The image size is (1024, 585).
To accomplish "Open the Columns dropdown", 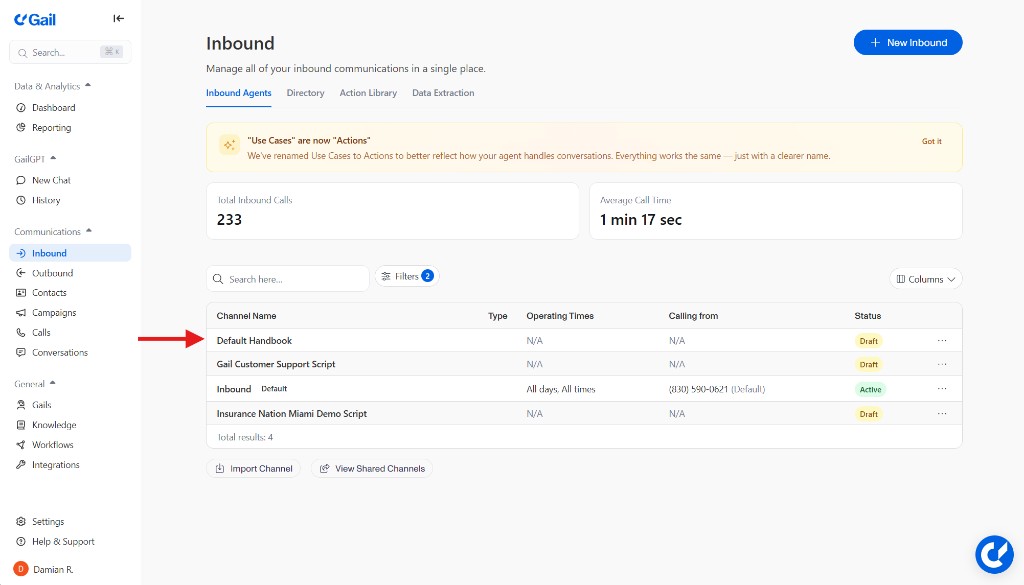I will (925, 279).
